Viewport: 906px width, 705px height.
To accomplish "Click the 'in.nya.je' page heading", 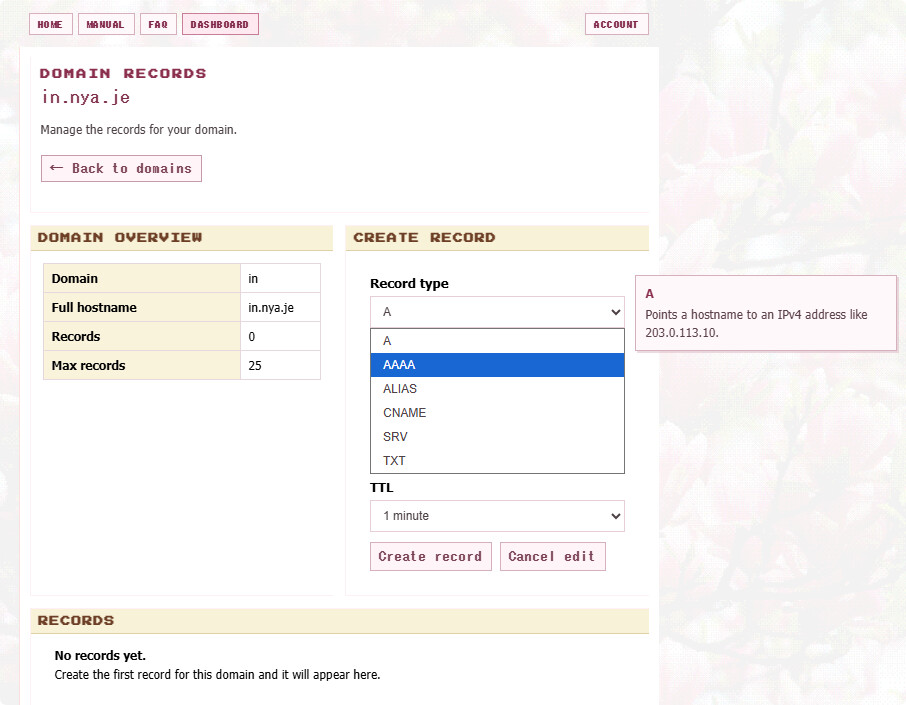I will point(86,97).
